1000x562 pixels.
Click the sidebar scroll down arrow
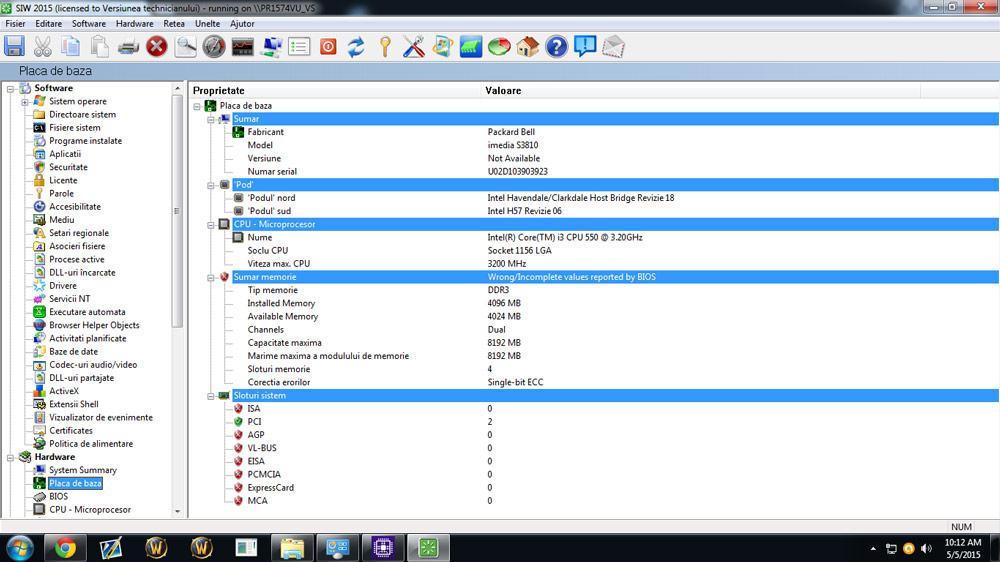point(177,511)
